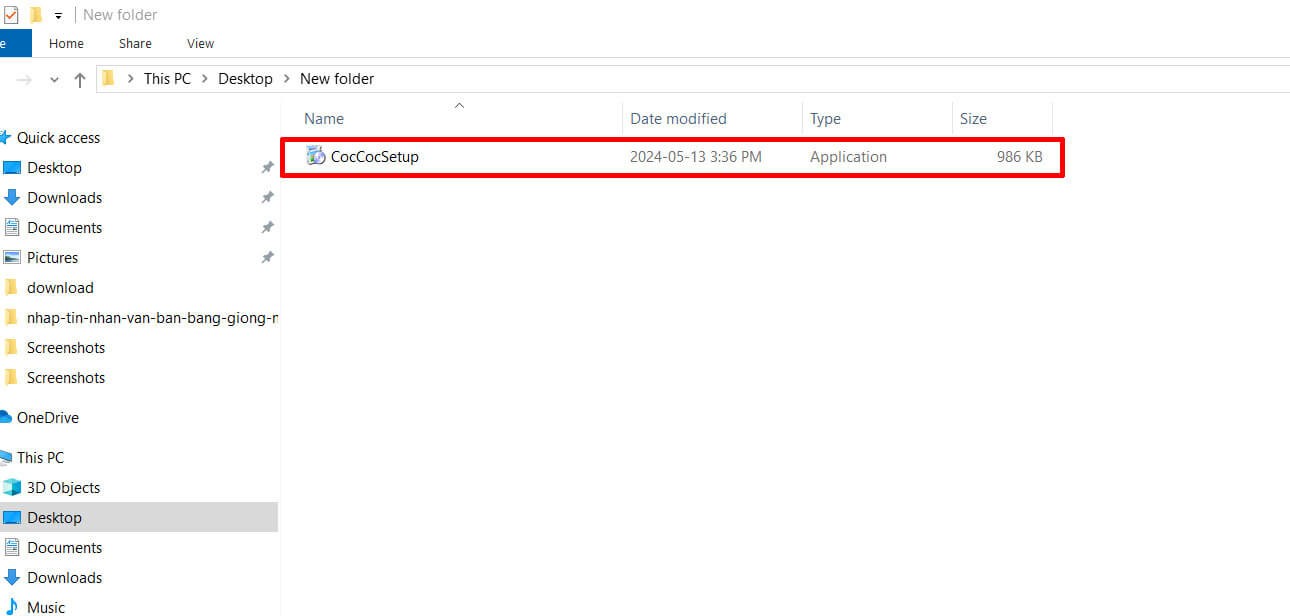Sort files by the Date modified column

click(x=678, y=118)
